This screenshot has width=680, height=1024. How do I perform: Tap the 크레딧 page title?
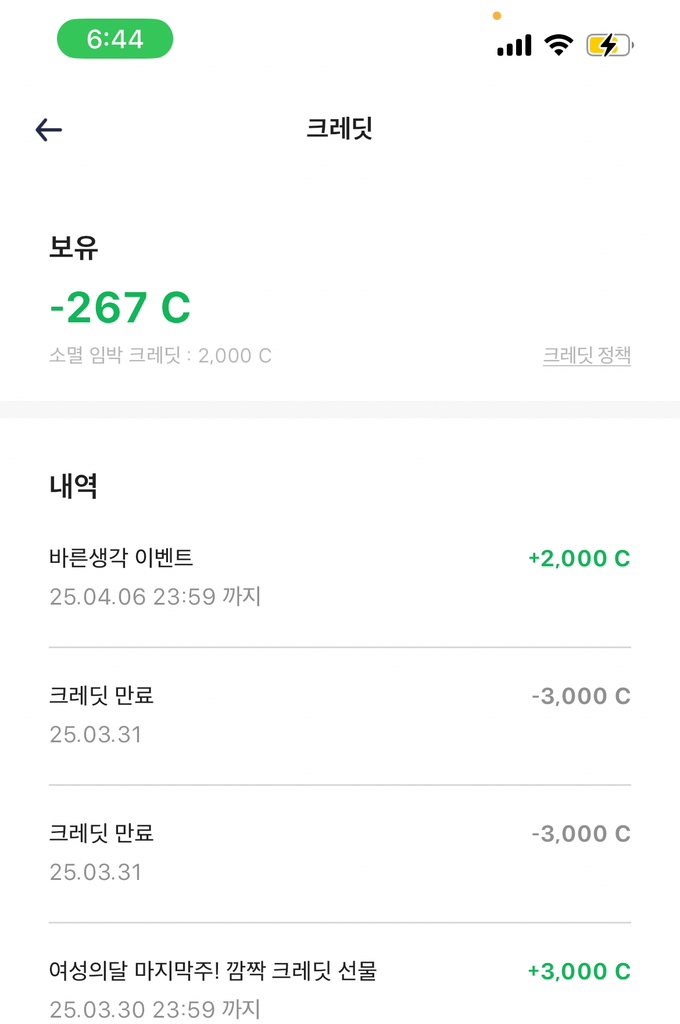(x=339, y=129)
